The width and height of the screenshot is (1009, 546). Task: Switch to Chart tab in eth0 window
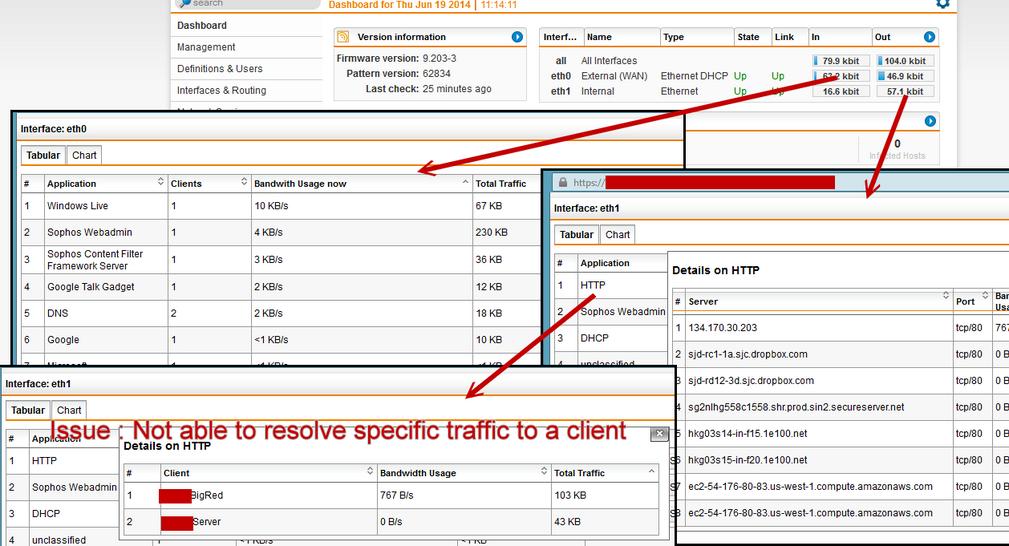pyautogui.click(x=84, y=155)
